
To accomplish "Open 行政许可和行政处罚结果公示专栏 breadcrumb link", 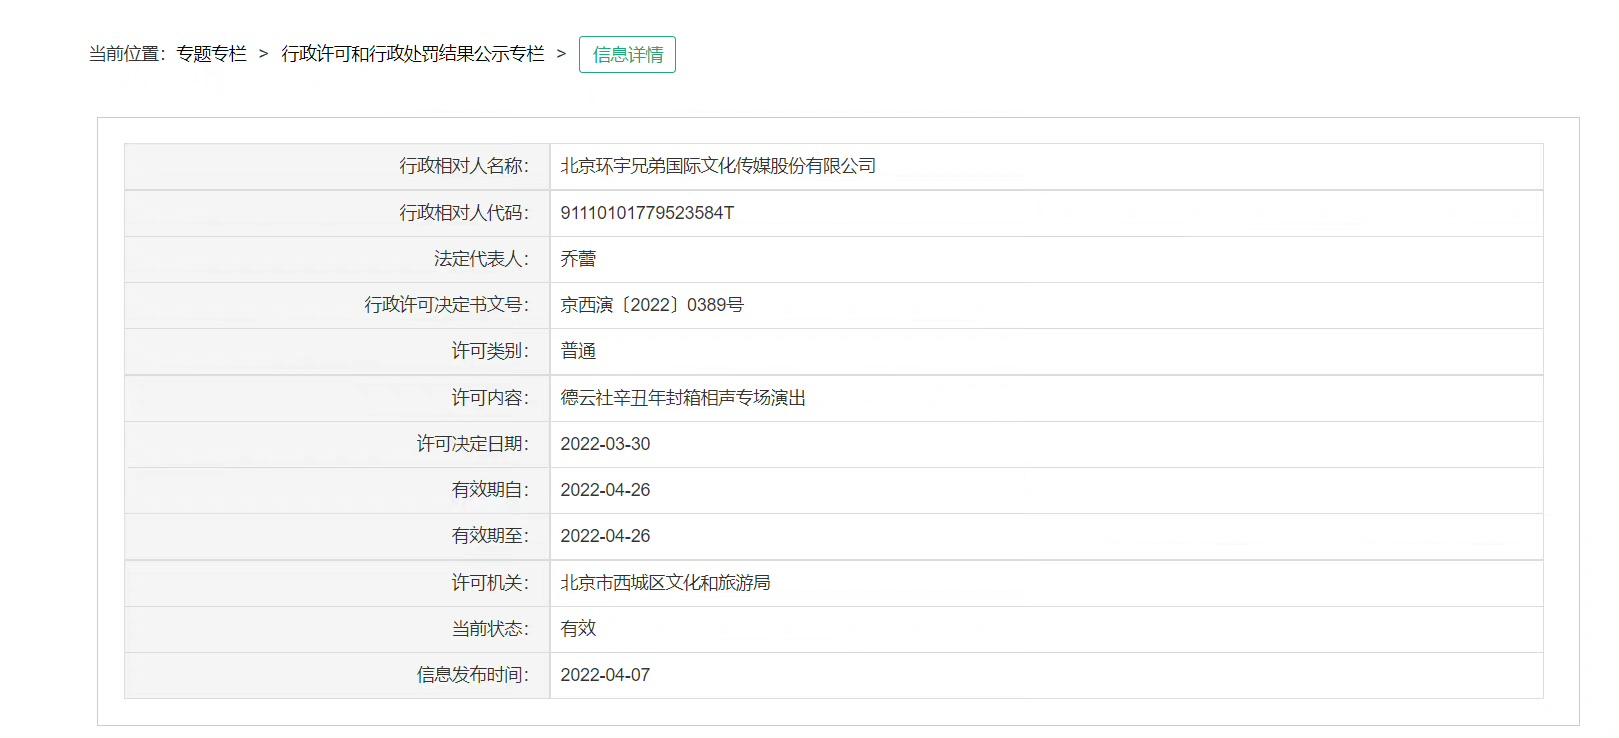I will [413, 54].
